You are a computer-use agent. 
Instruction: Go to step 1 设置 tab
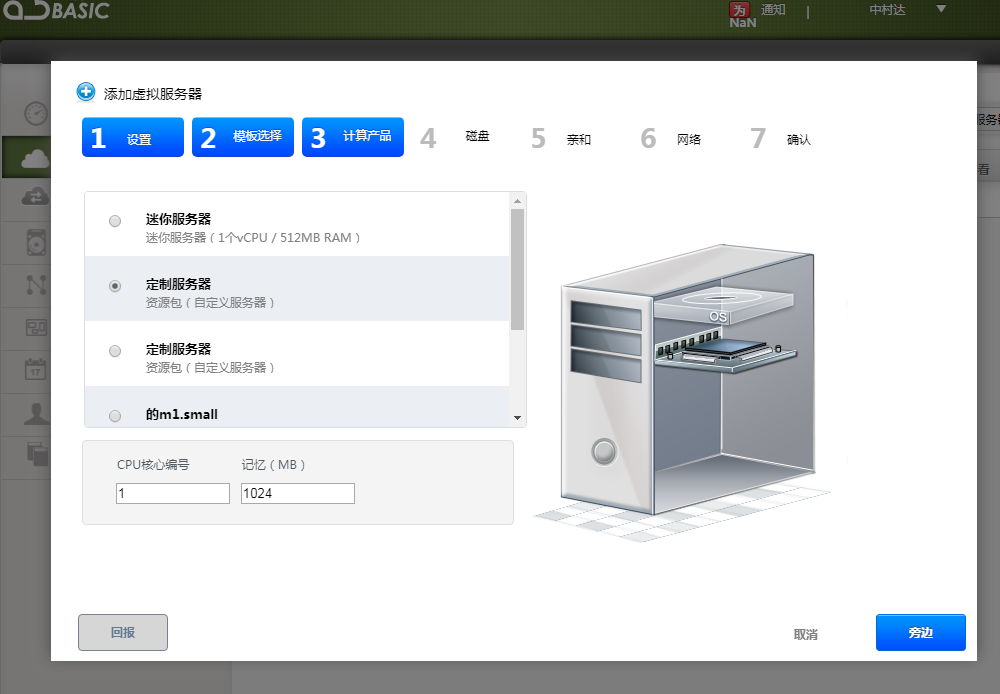click(x=133, y=138)
